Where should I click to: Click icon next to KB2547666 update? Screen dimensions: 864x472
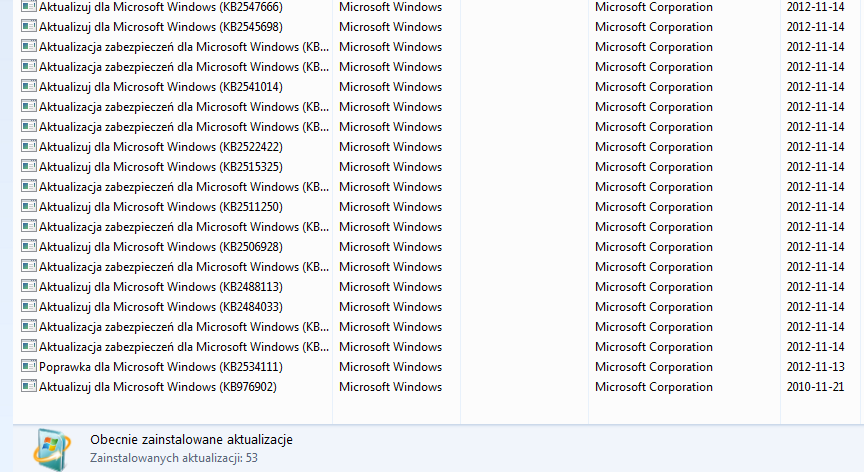point(29,7)
